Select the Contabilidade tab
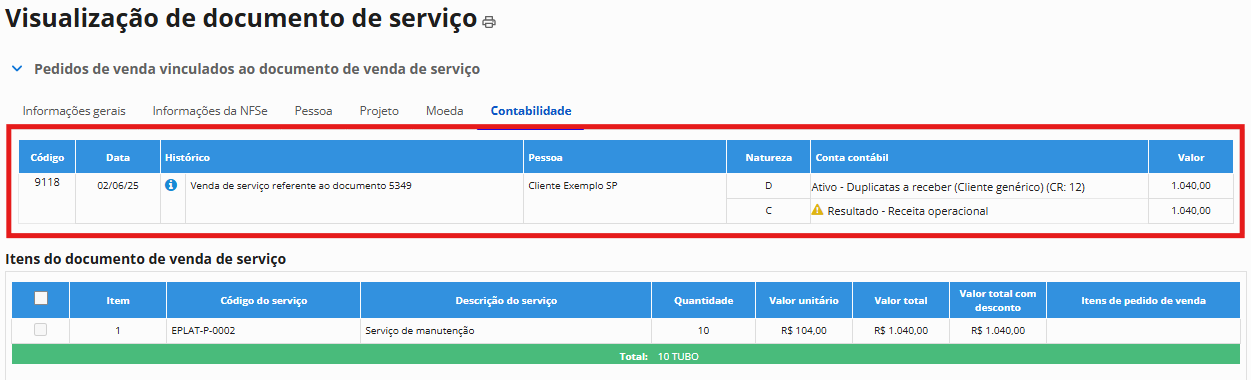The height and width of the screenshot is (380, 1251). [531, 111]
